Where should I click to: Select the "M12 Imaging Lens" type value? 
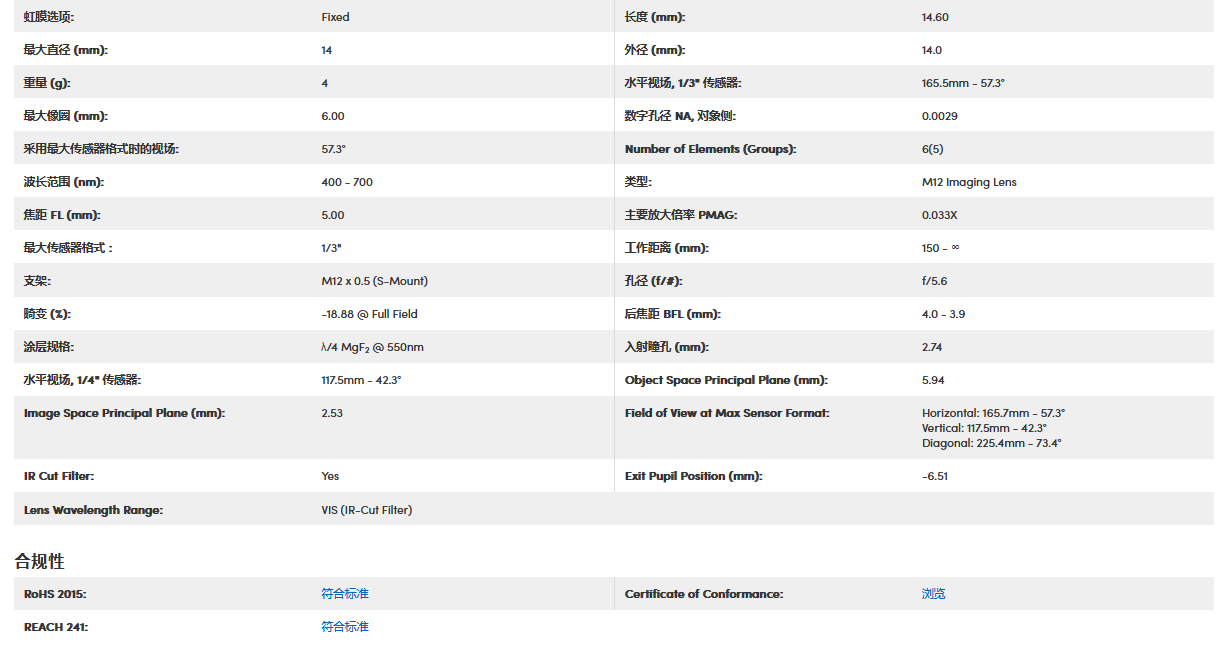968,182
